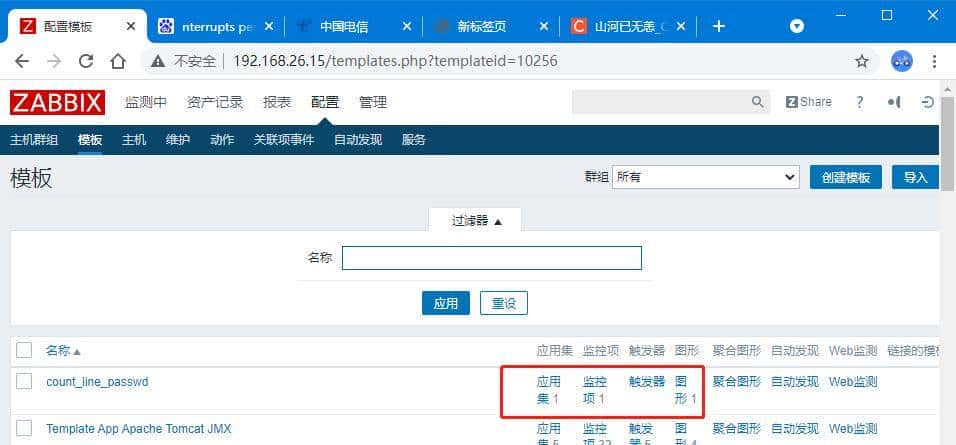Go to 主机 submenu
The width and height of the screenshot is (956, 445).
point(134,140)
